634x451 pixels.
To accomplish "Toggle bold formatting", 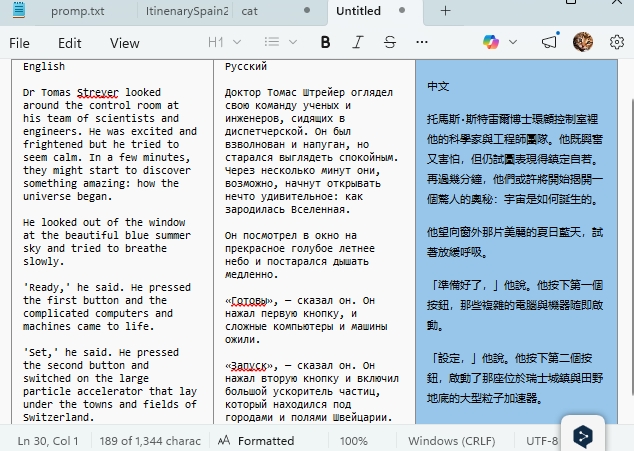I will 325,42.
